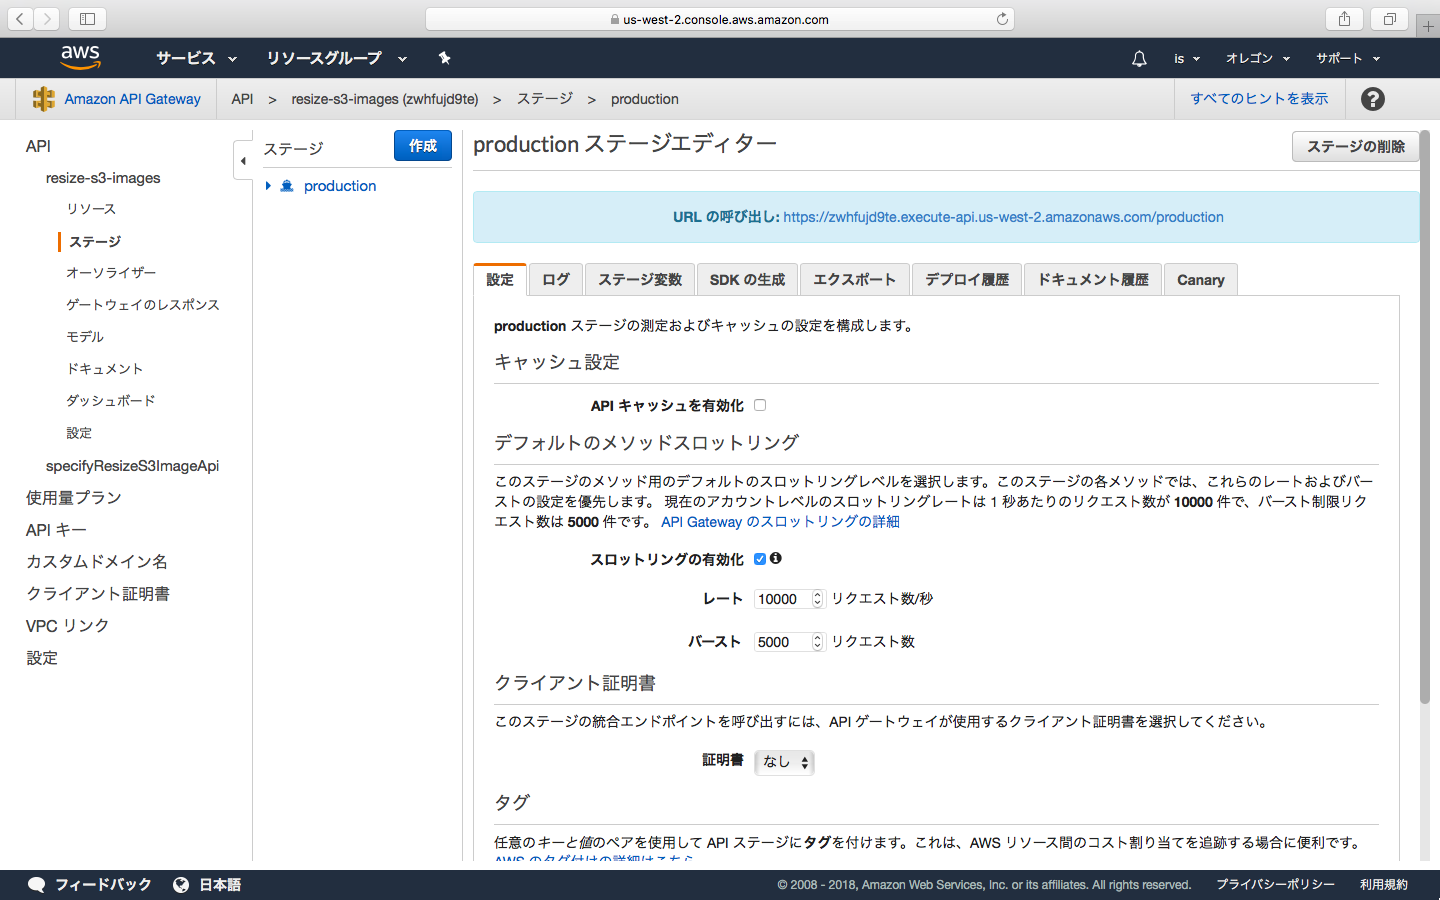Open the Canary tab

[x=1201, y=280]
